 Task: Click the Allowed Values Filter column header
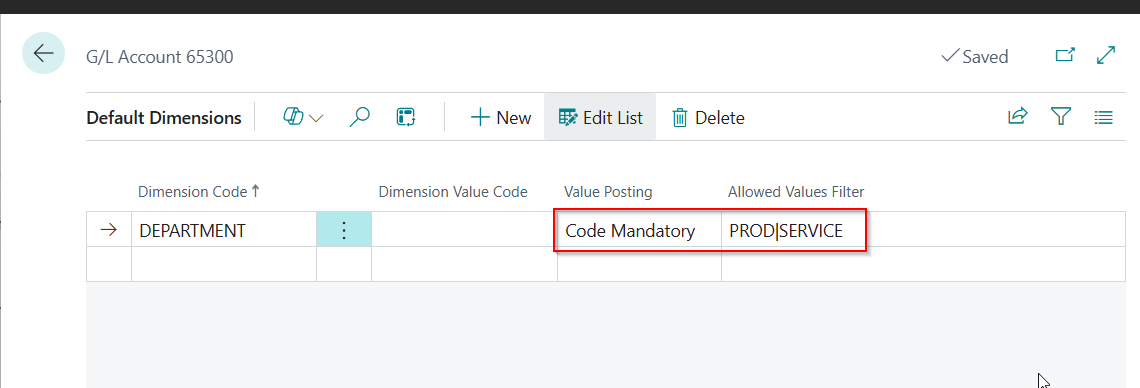(796, 192)
